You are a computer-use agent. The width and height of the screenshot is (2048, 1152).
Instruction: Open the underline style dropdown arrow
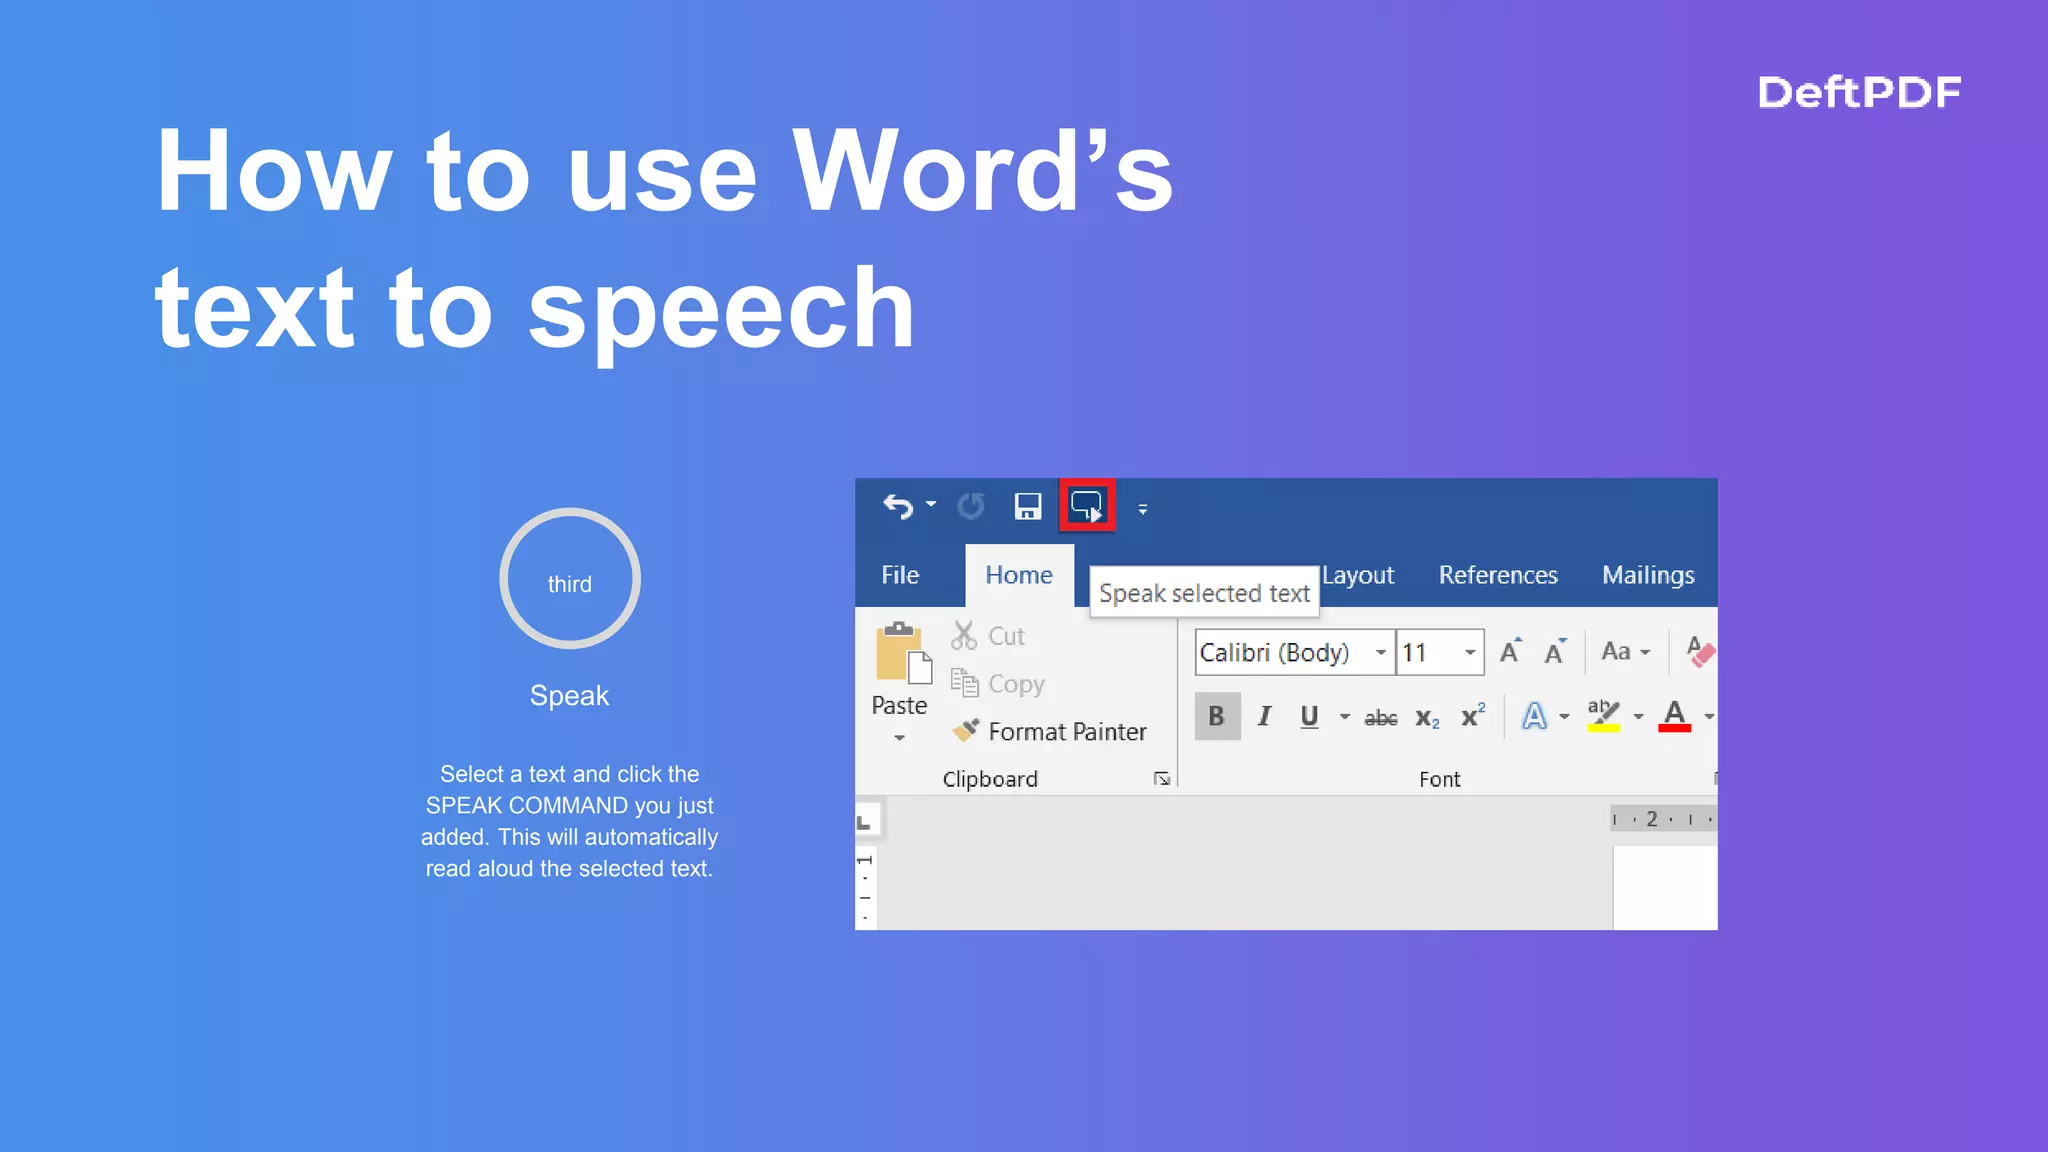coord(1345,717)
